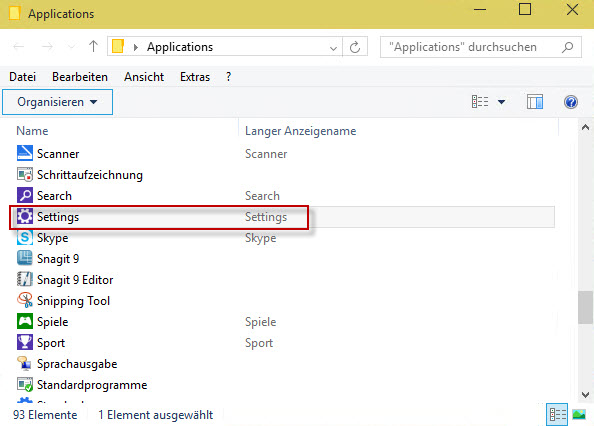This screenshot has height=426, width=594.
Task: Select the Settings gear icon
Action: click(25, 217)
